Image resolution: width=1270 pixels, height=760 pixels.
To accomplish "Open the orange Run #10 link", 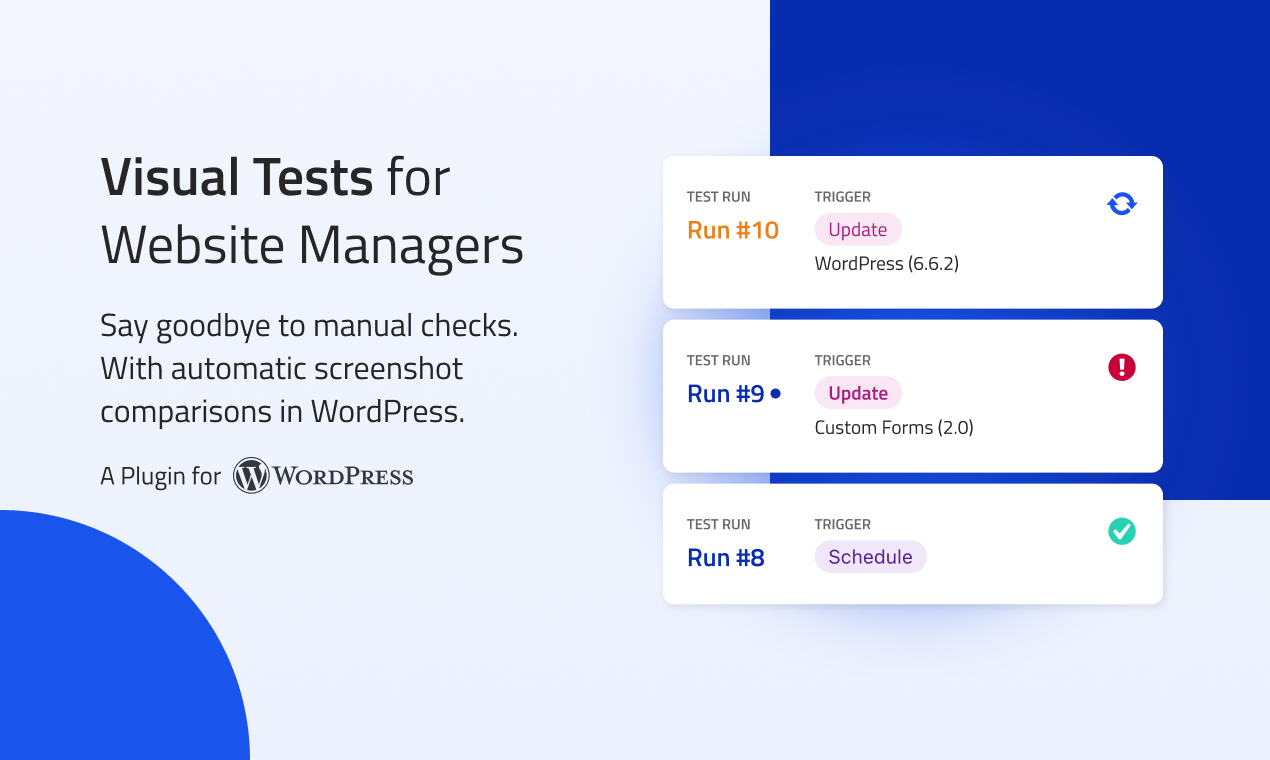I will pyautogui.click(x=733, y=230).
